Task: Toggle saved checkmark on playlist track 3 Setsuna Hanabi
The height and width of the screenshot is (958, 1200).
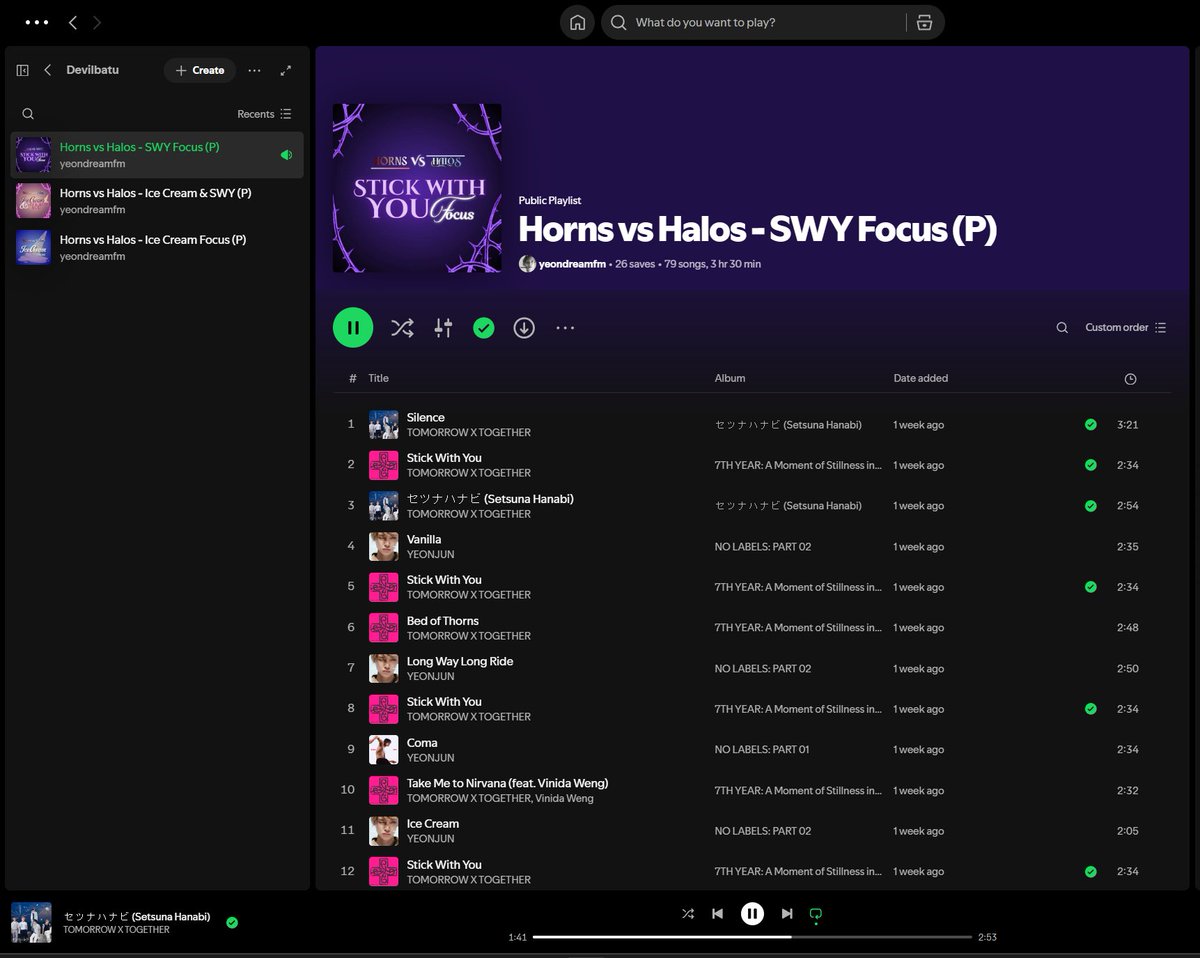Action: (x=1091, y=506)
